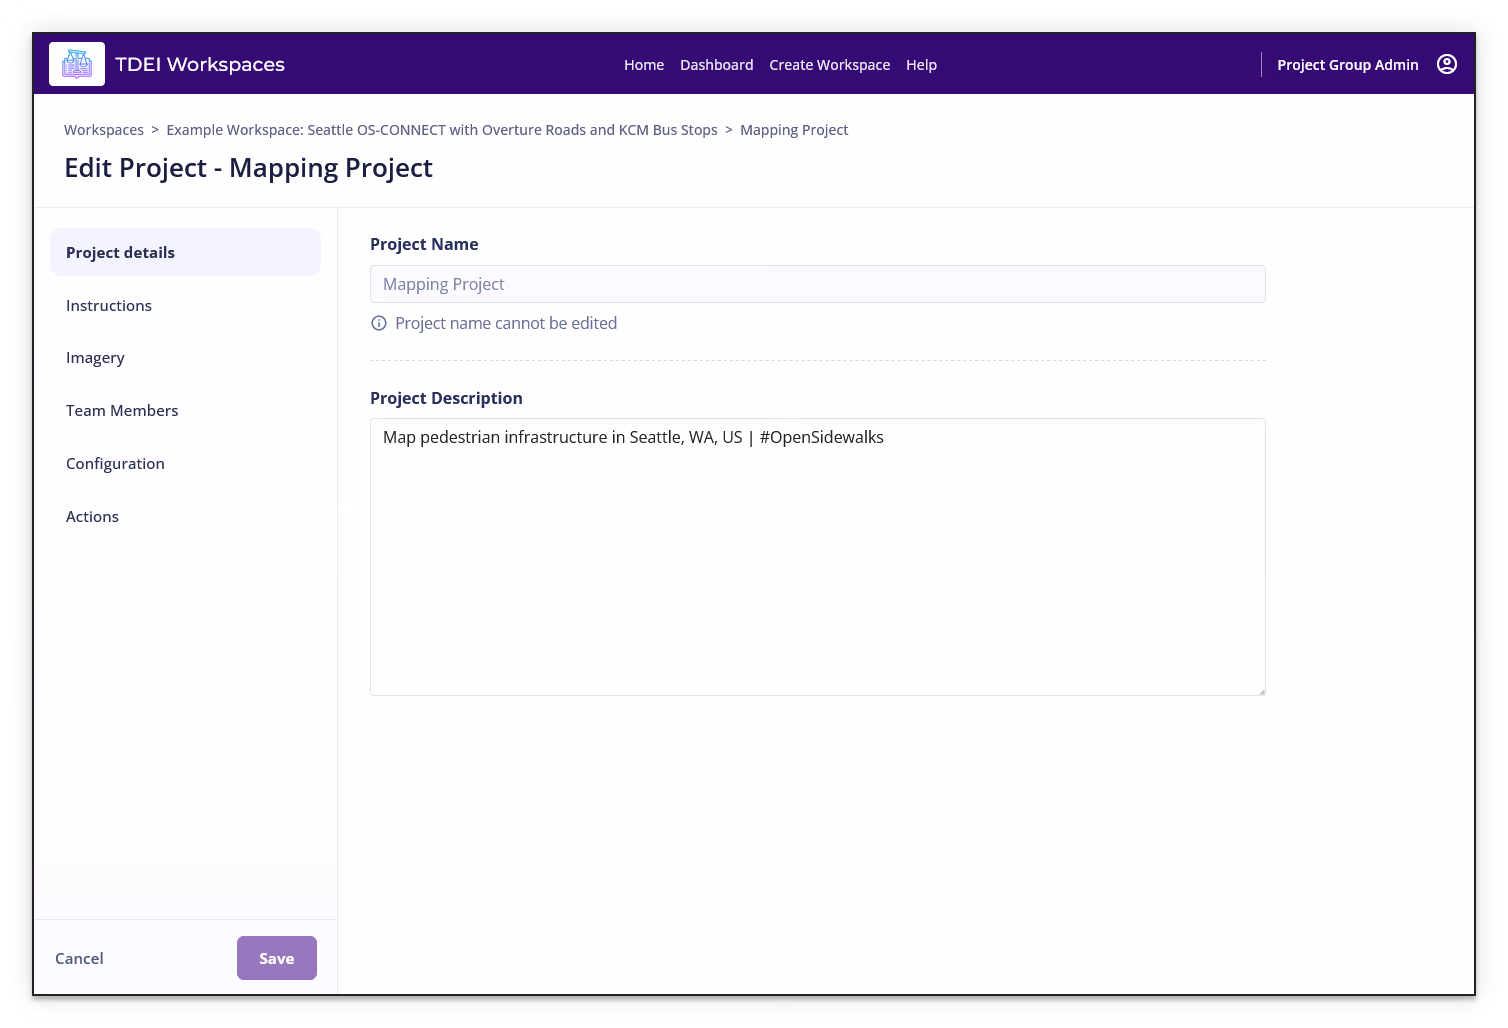
Task: Click the Save button
Action: (x=277, y=958)
